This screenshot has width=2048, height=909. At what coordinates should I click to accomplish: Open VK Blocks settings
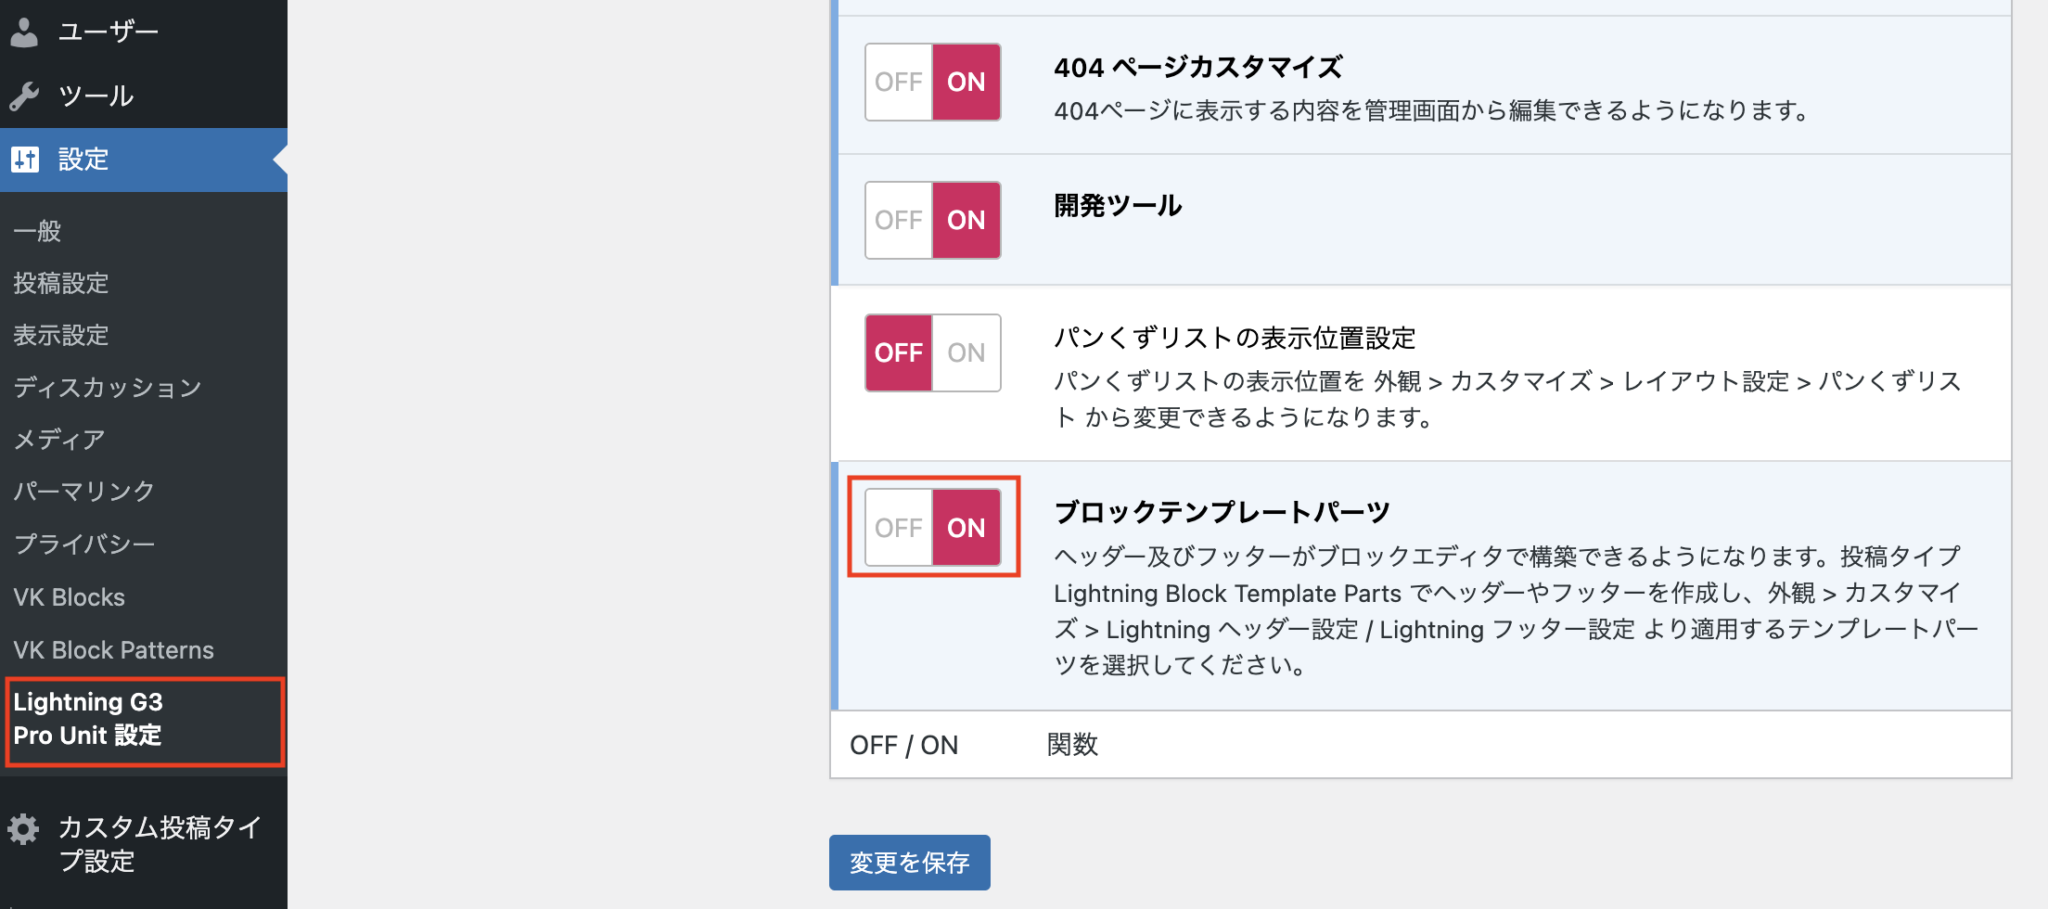[x=69, y=597]
